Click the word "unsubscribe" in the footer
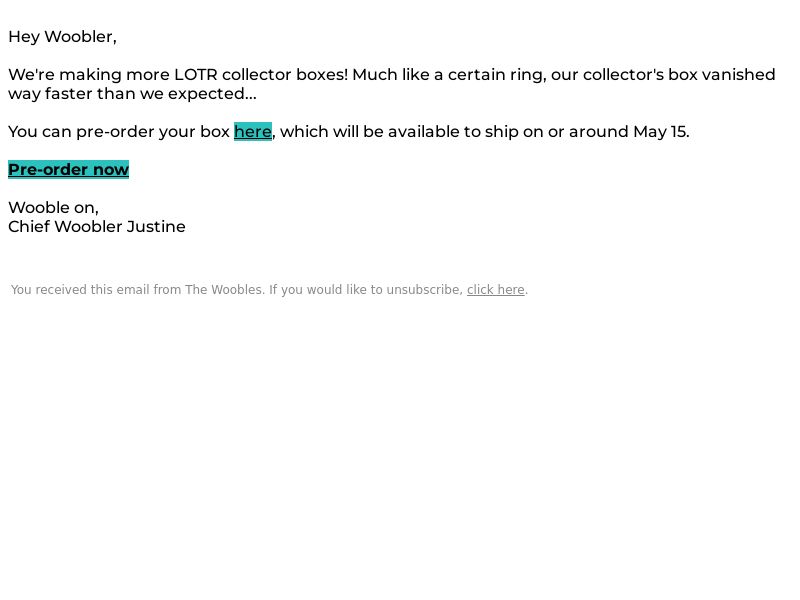The image size is (800, 600). coord(423,290)
